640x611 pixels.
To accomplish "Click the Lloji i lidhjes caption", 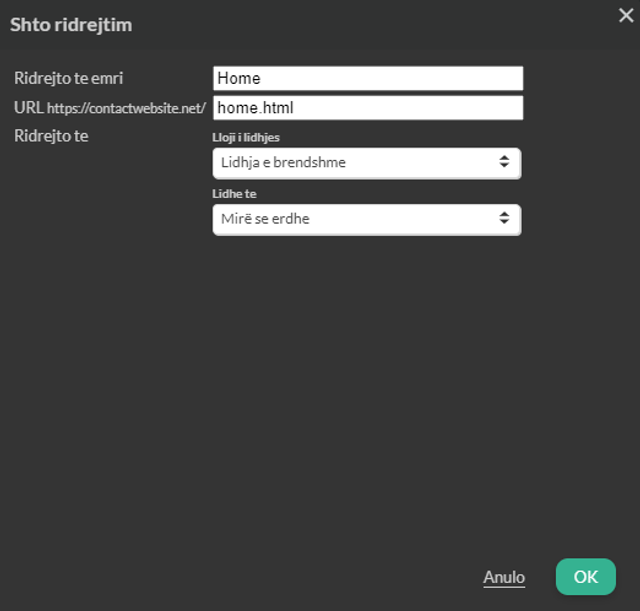I will [x=246, y=138].
